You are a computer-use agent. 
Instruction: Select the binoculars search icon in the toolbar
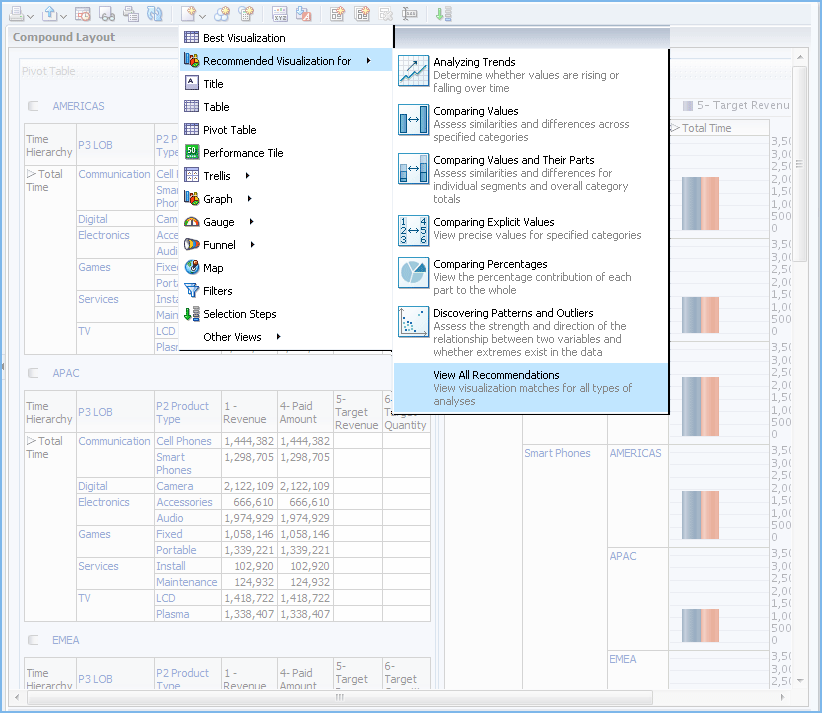pos(106,13)
